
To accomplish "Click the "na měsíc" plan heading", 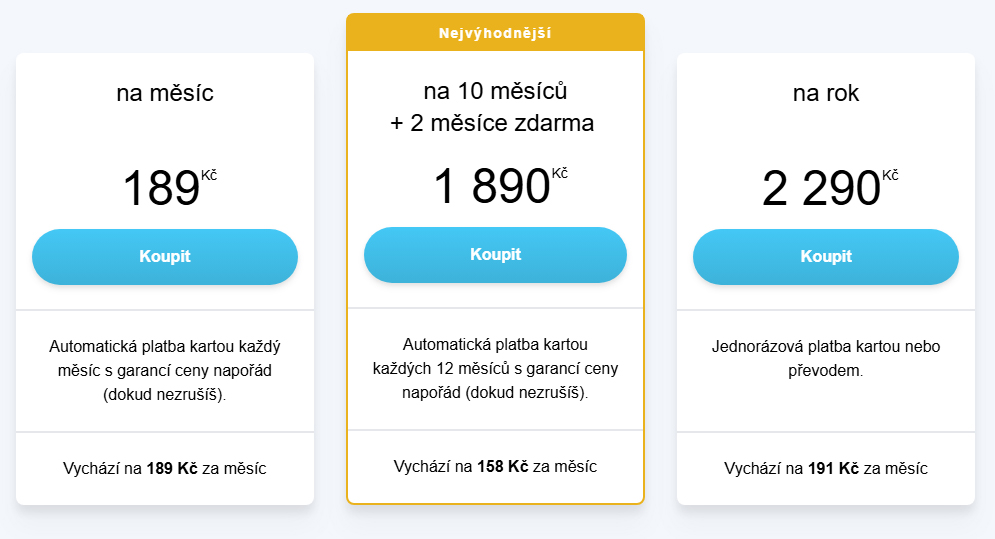I will coord(165,94).
